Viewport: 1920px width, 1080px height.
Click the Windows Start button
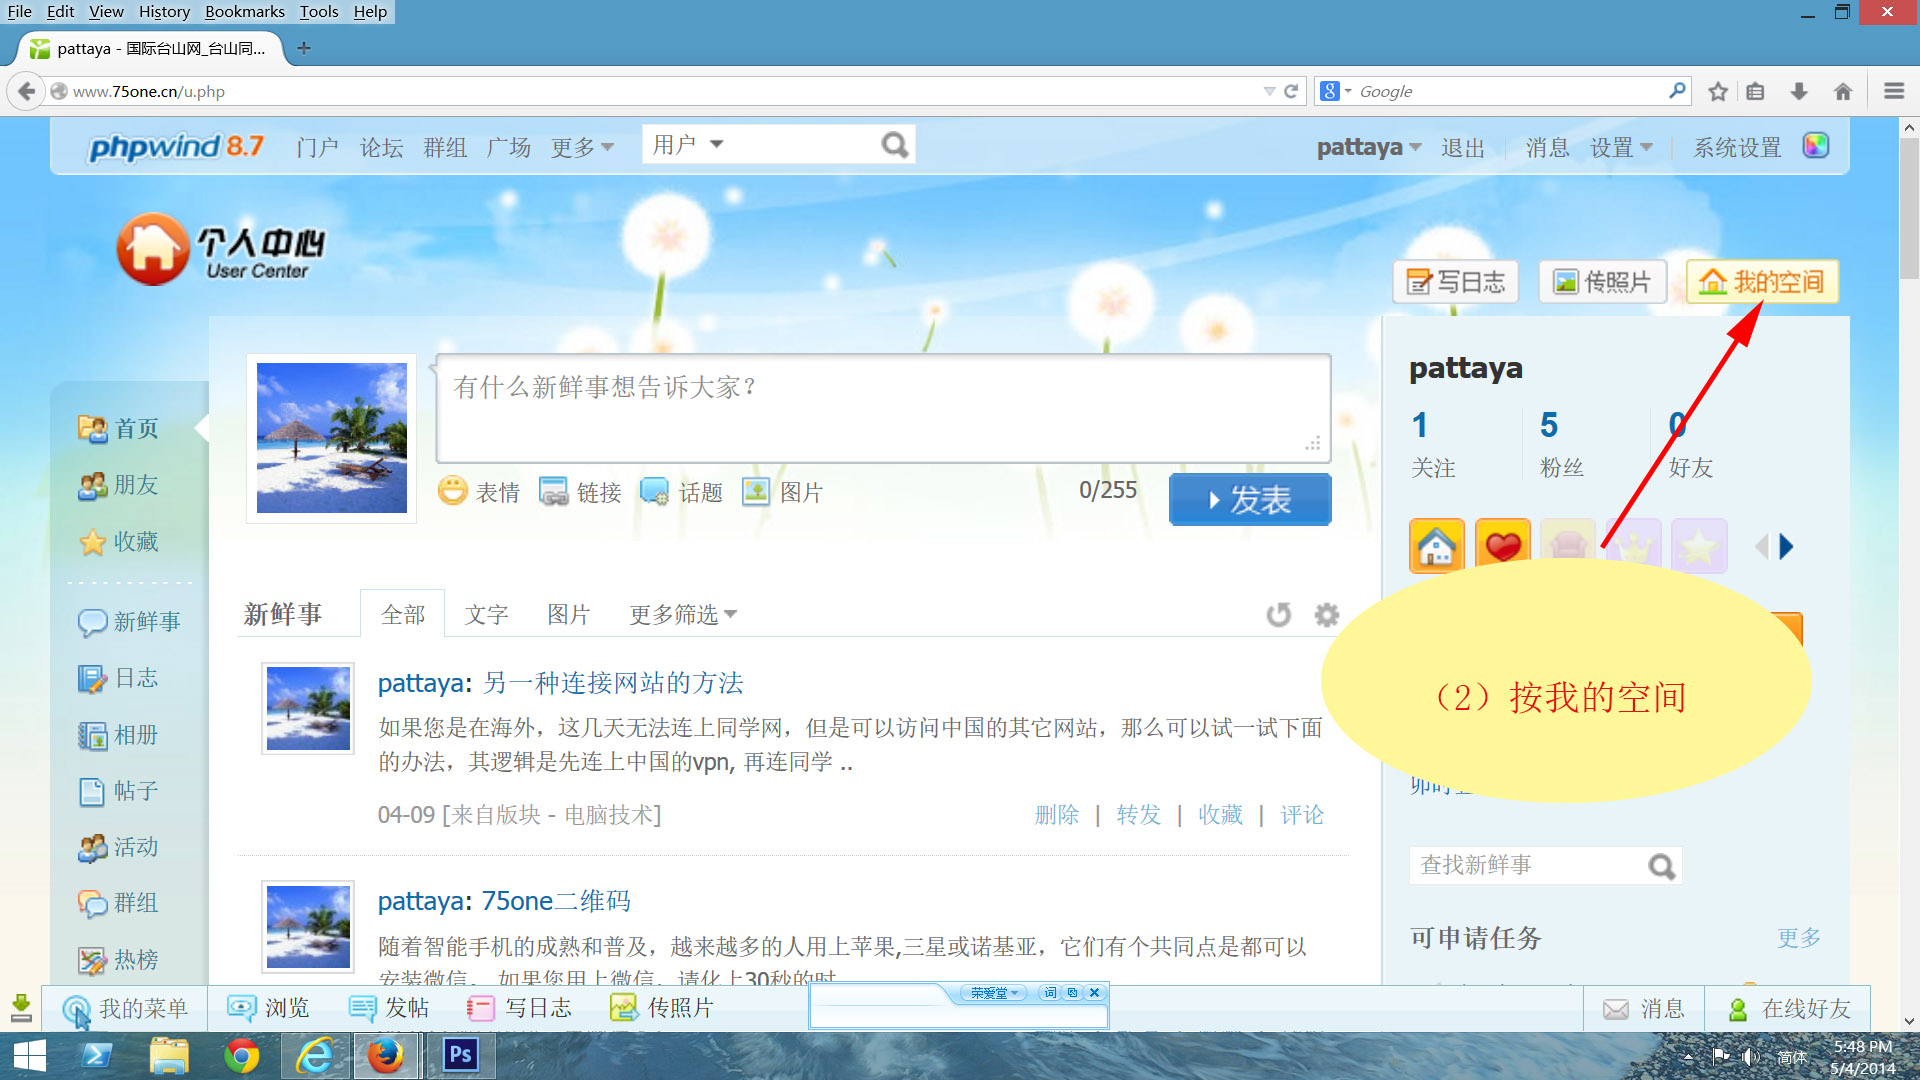pos(29,1056)
